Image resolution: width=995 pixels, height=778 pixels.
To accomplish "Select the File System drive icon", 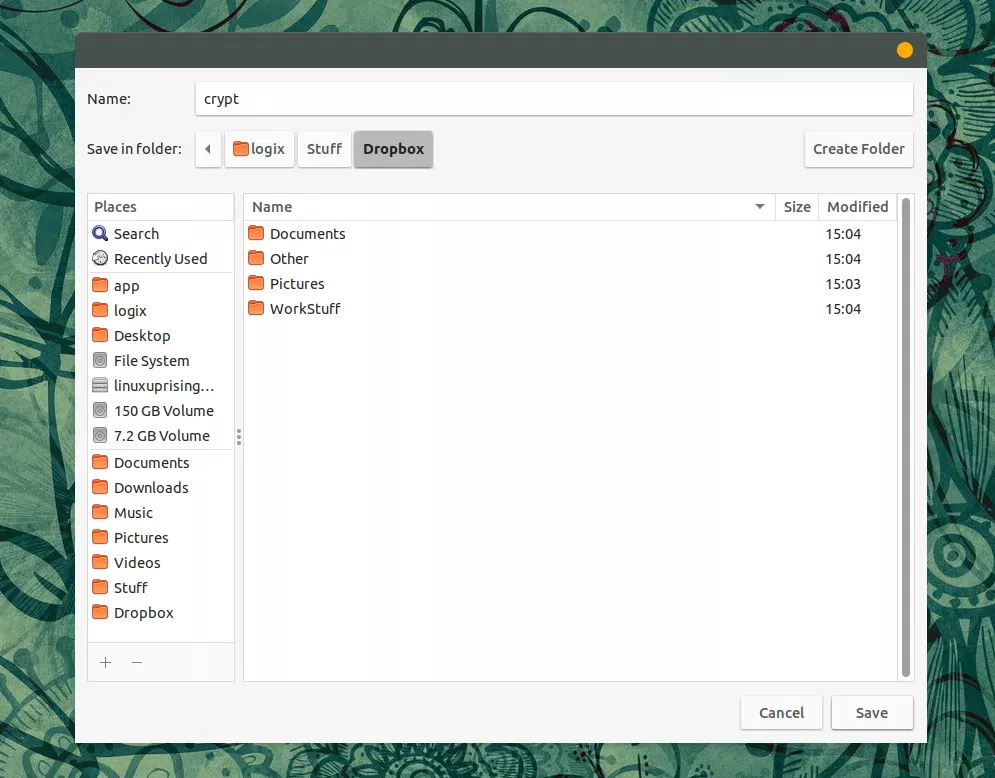I will point(100,361).
